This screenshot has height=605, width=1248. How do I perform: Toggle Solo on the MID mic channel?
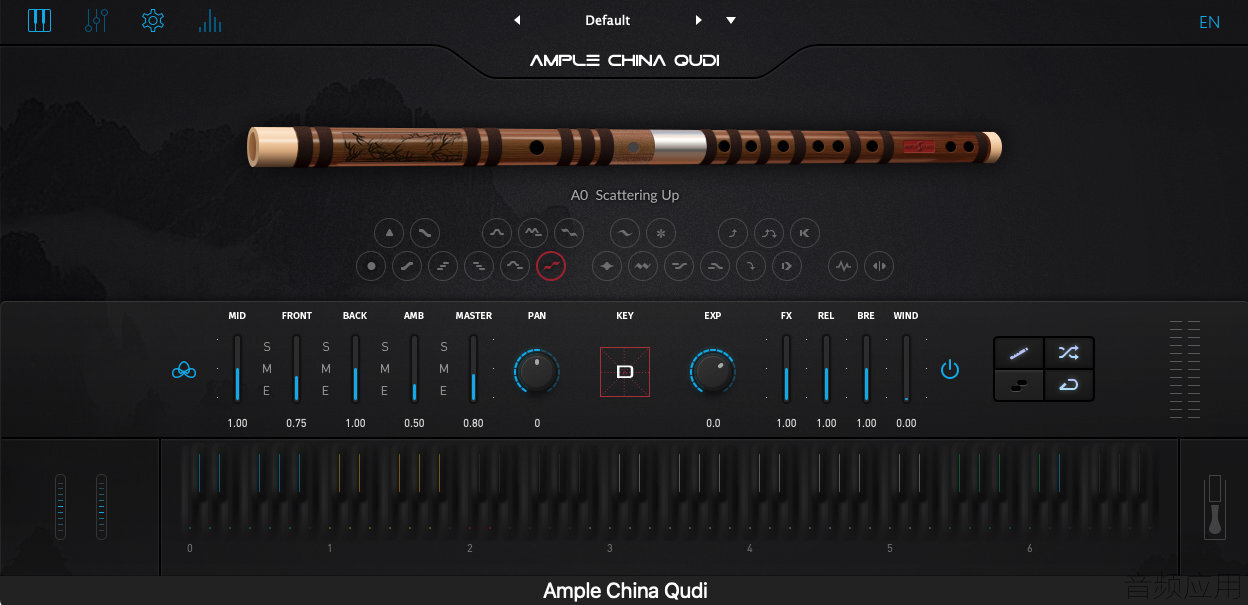click(x=267, y=347)
